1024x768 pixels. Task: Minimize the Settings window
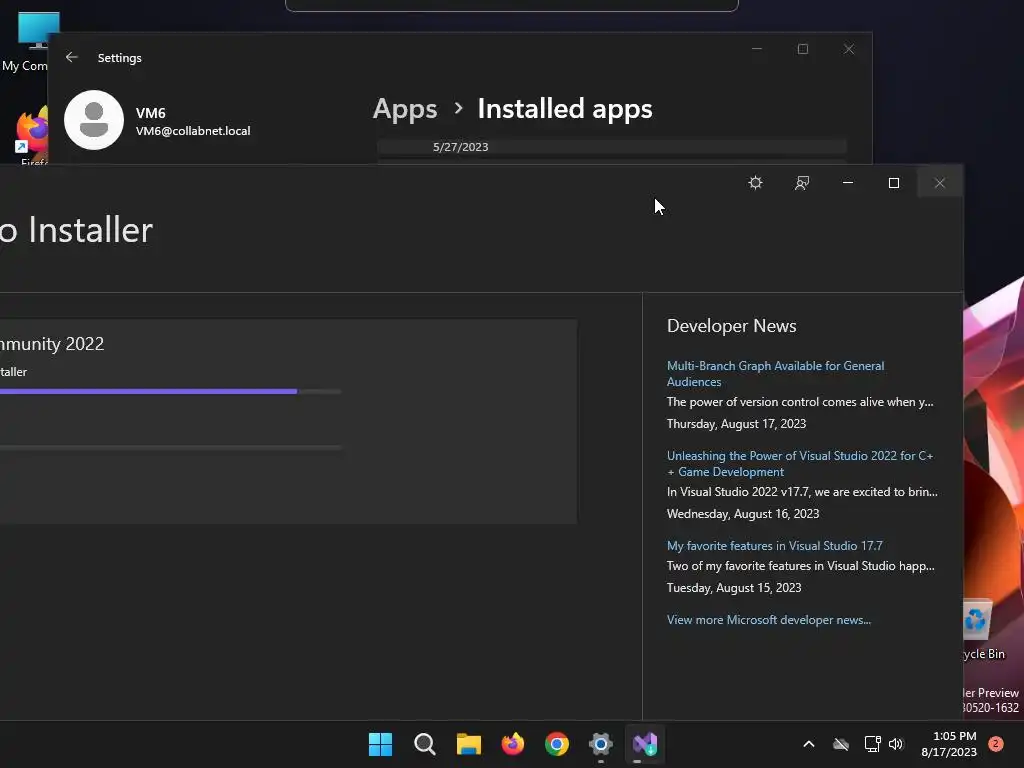pyautogui.click(x=757, y=49)
